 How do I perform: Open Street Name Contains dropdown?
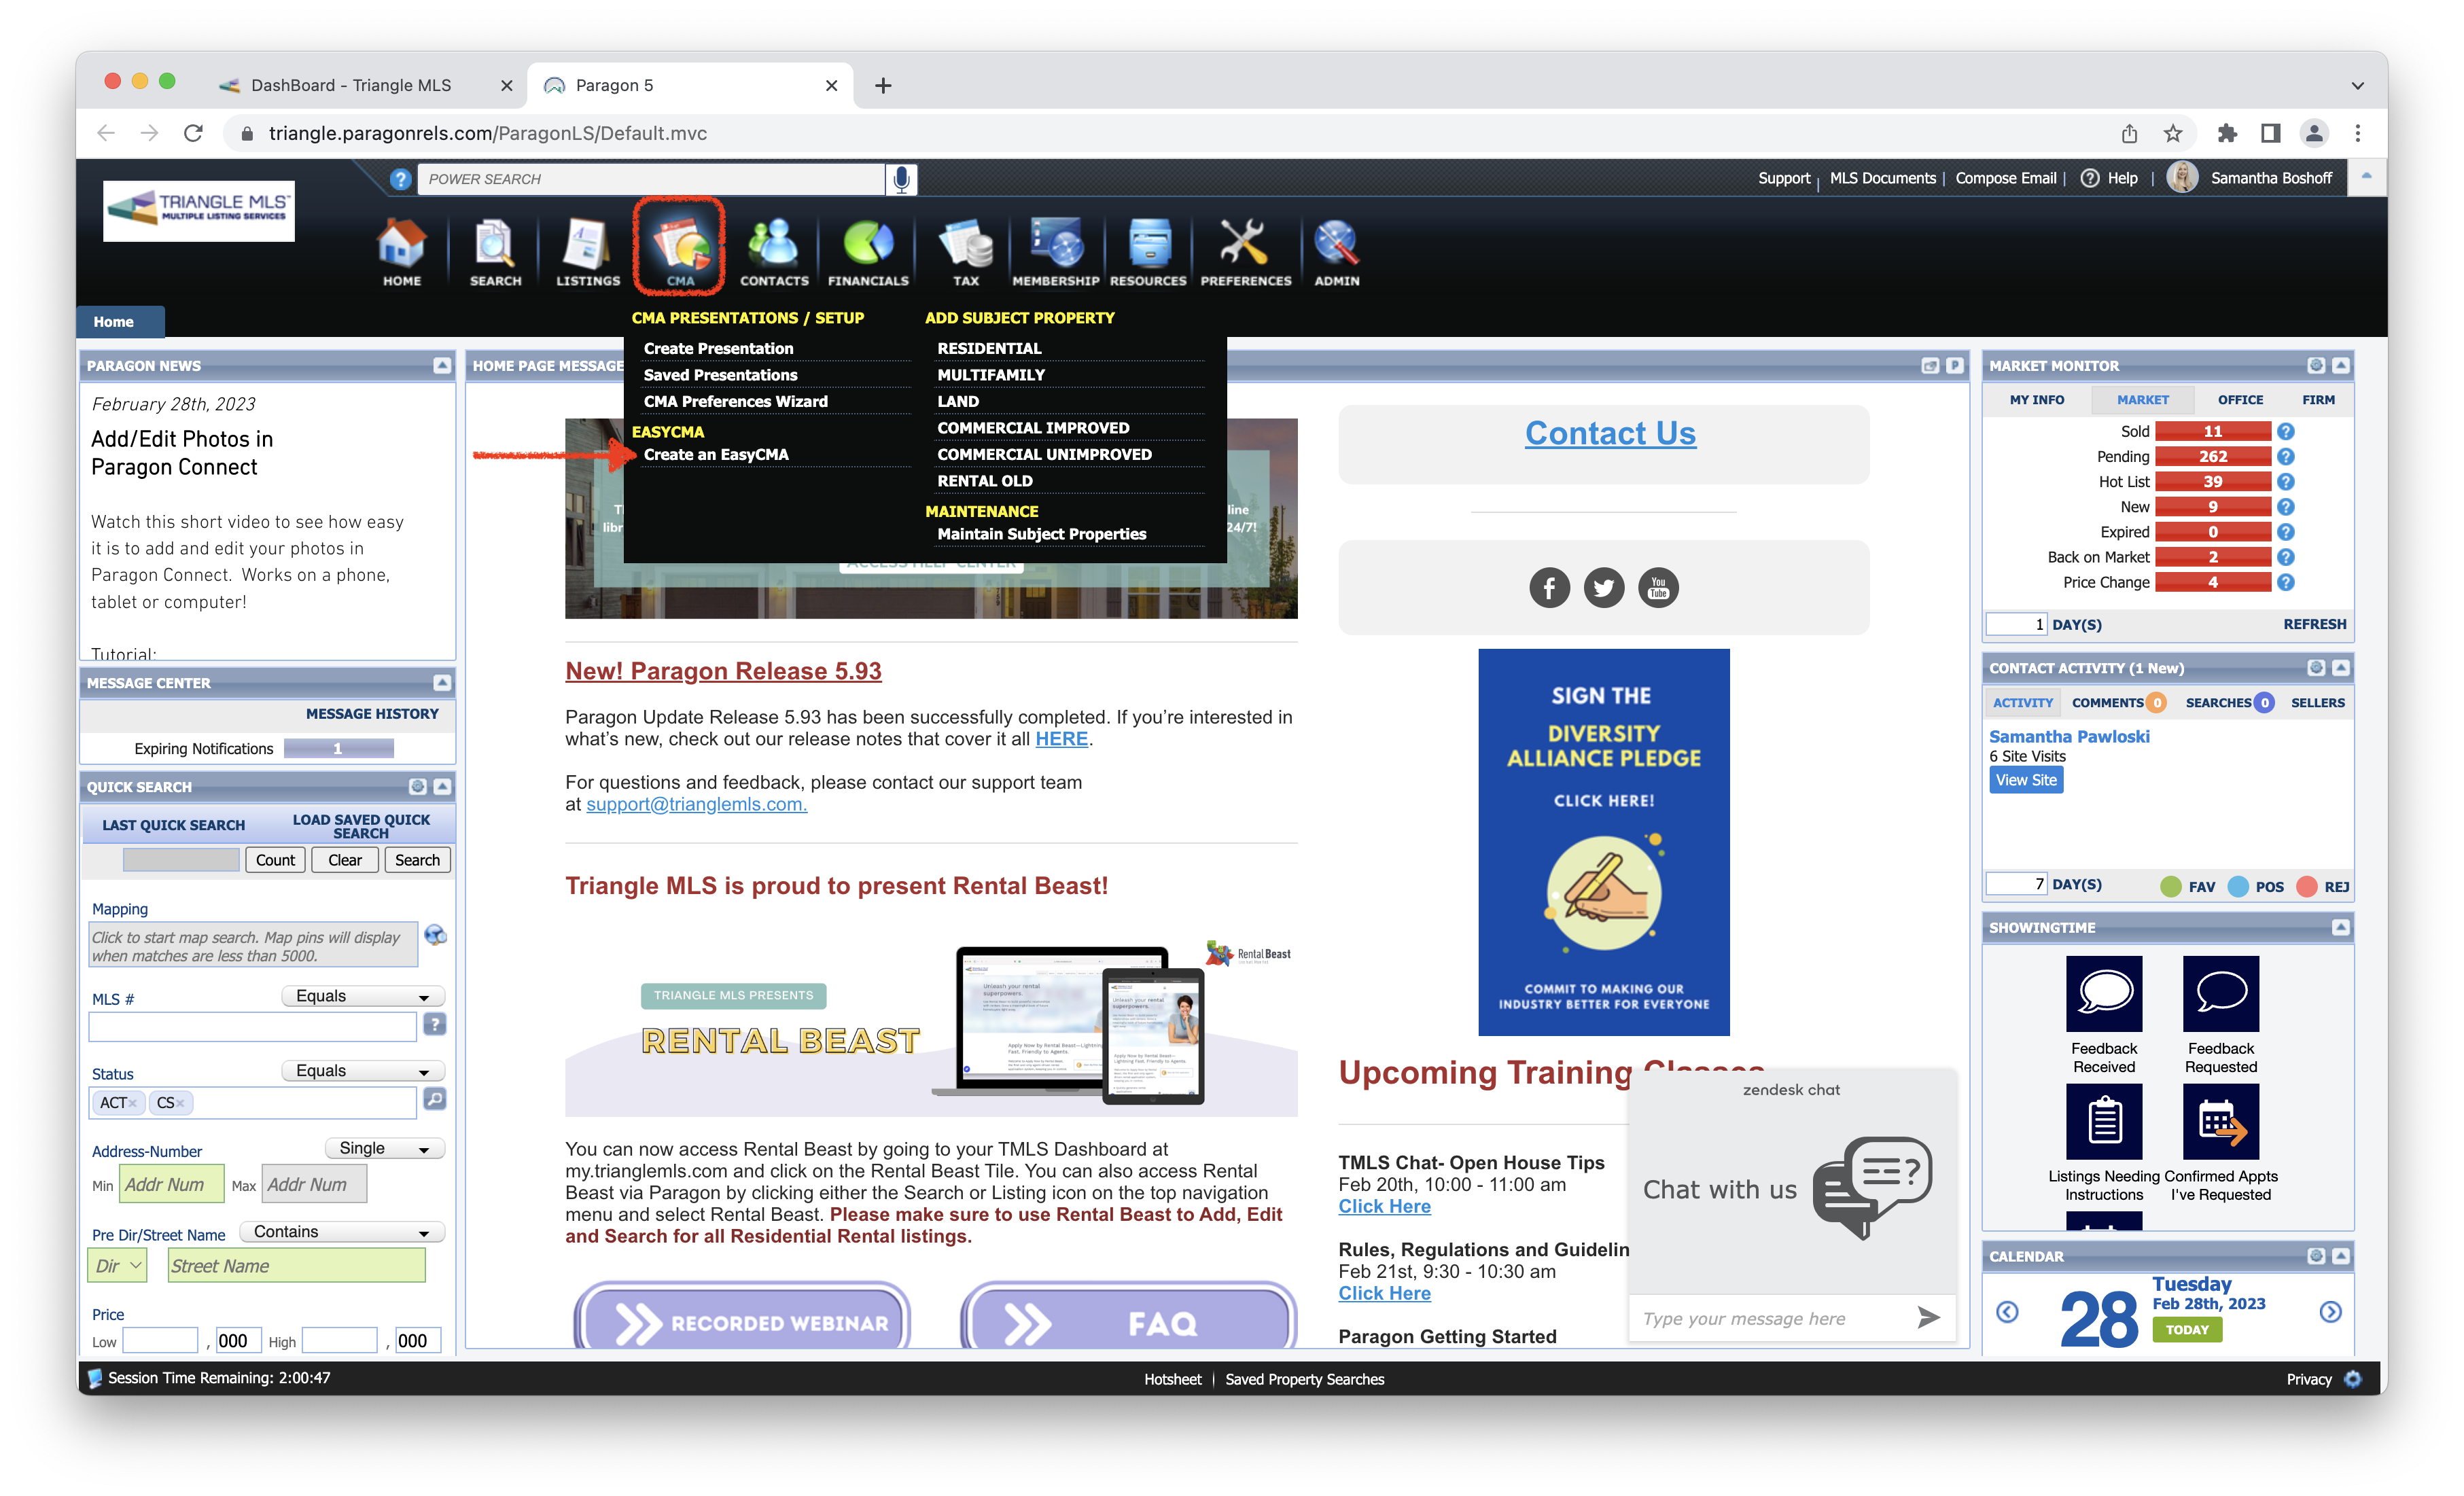click(x=341, y=1232)
